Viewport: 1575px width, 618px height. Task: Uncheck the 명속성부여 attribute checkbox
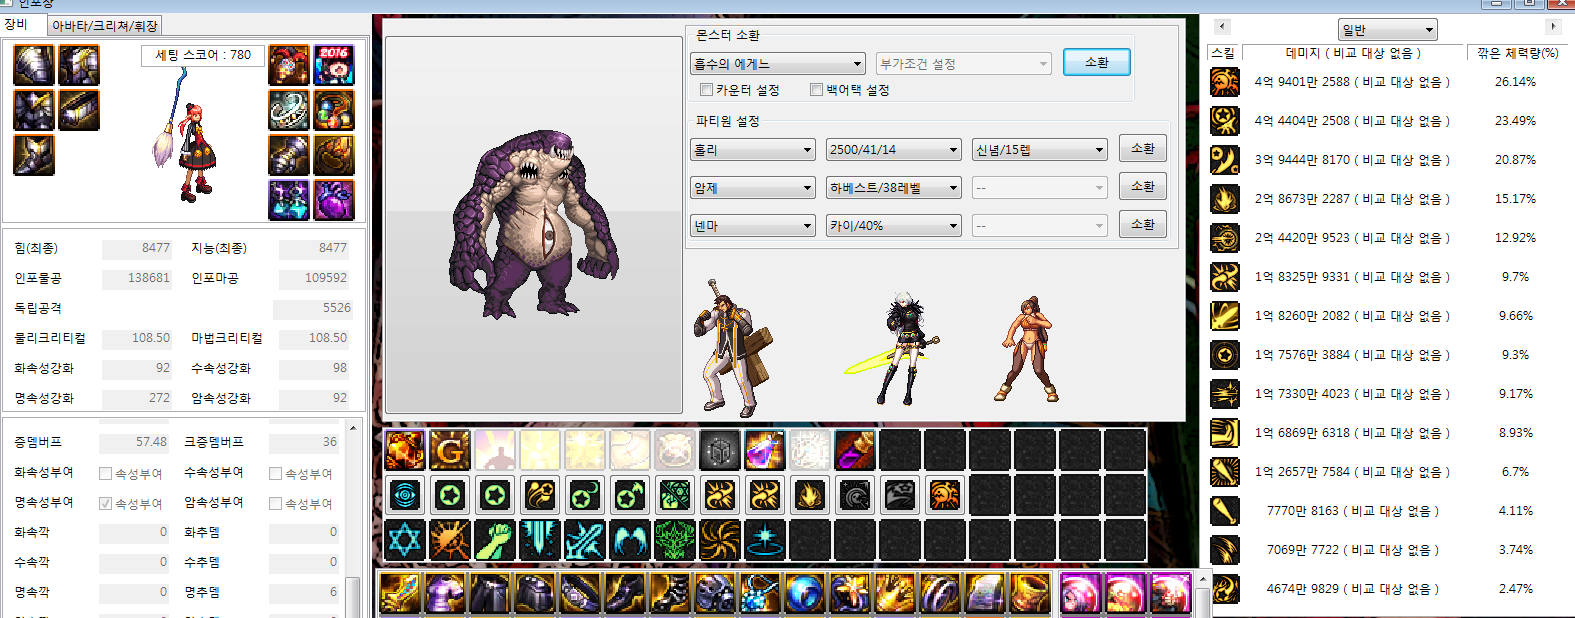pos(105,503)
